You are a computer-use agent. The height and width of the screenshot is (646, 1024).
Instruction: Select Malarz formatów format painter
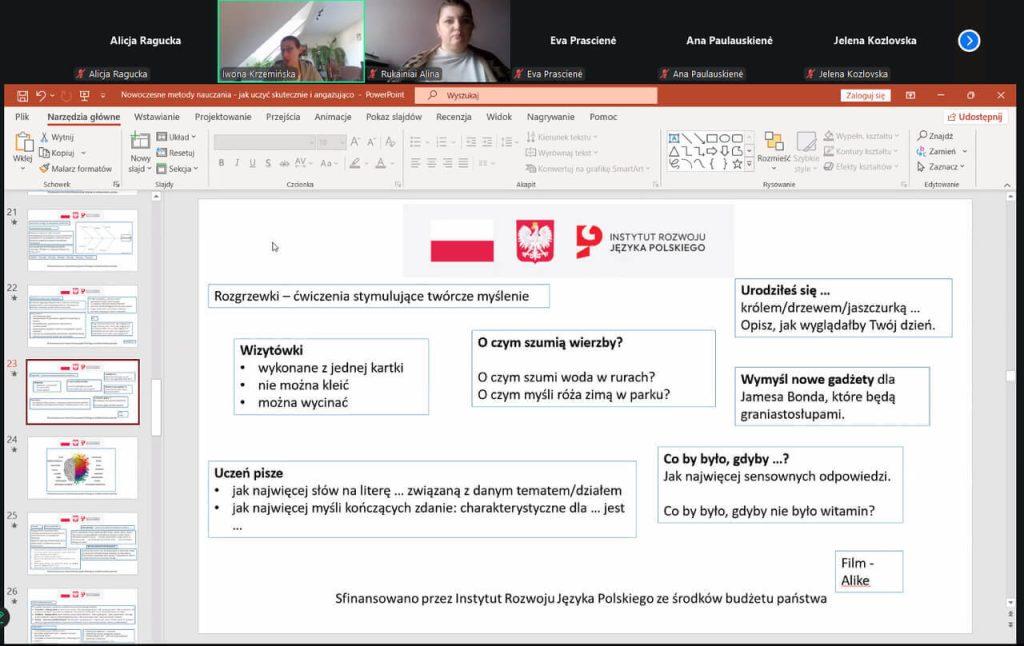pos(76,169)
